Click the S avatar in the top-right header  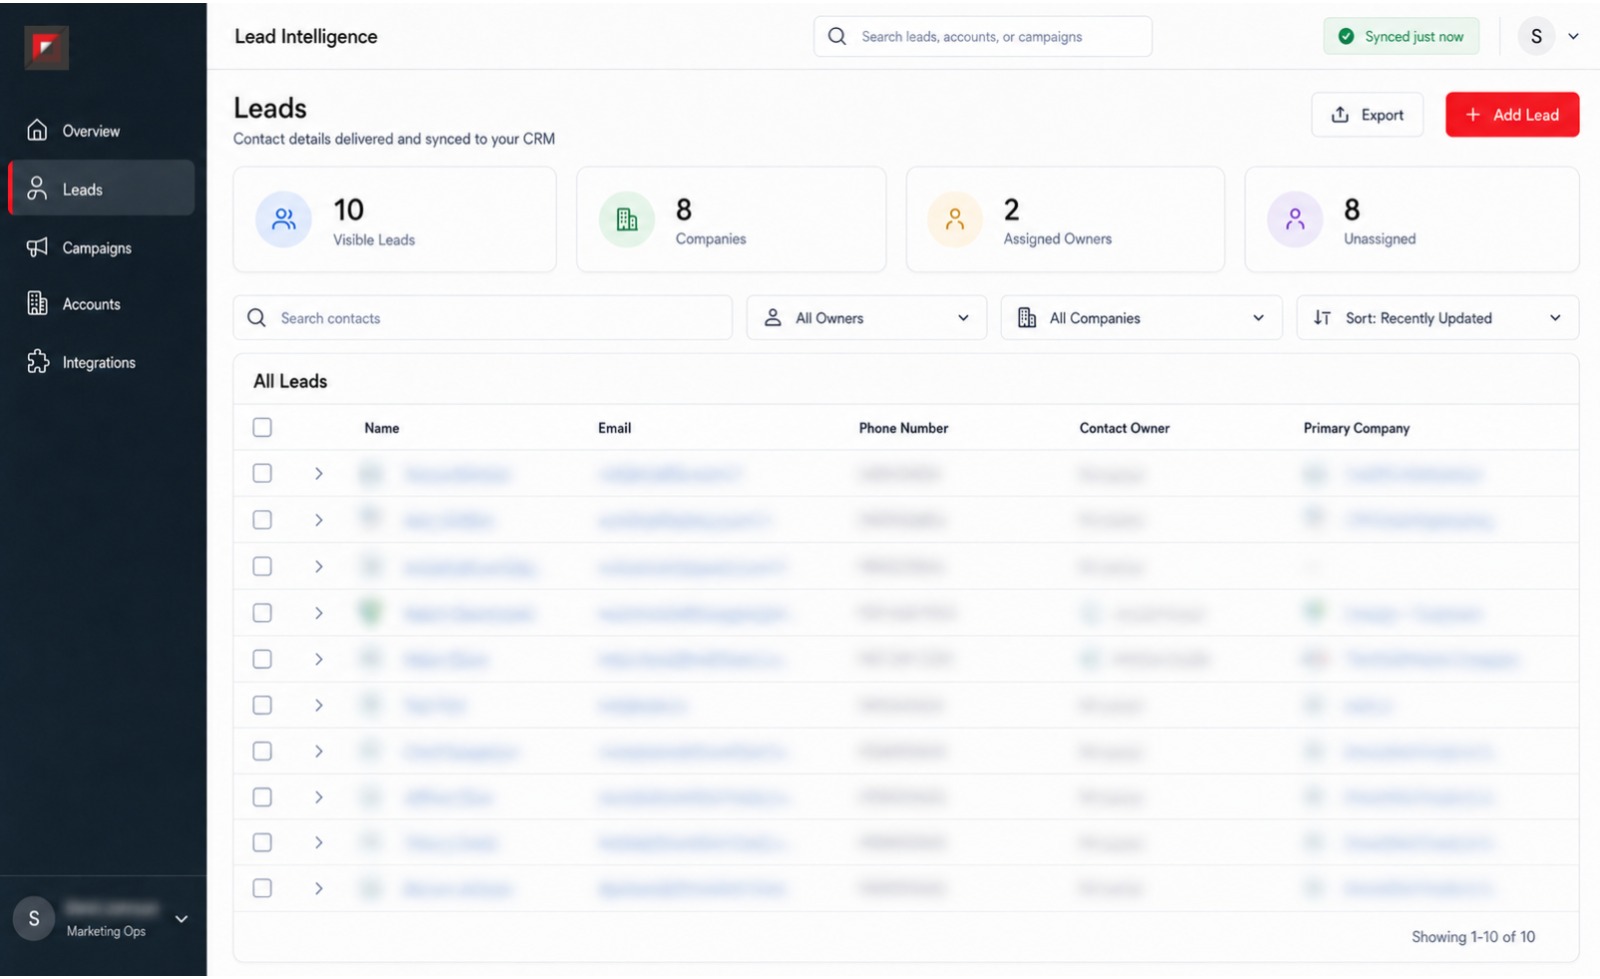[x=1536, y=37]
